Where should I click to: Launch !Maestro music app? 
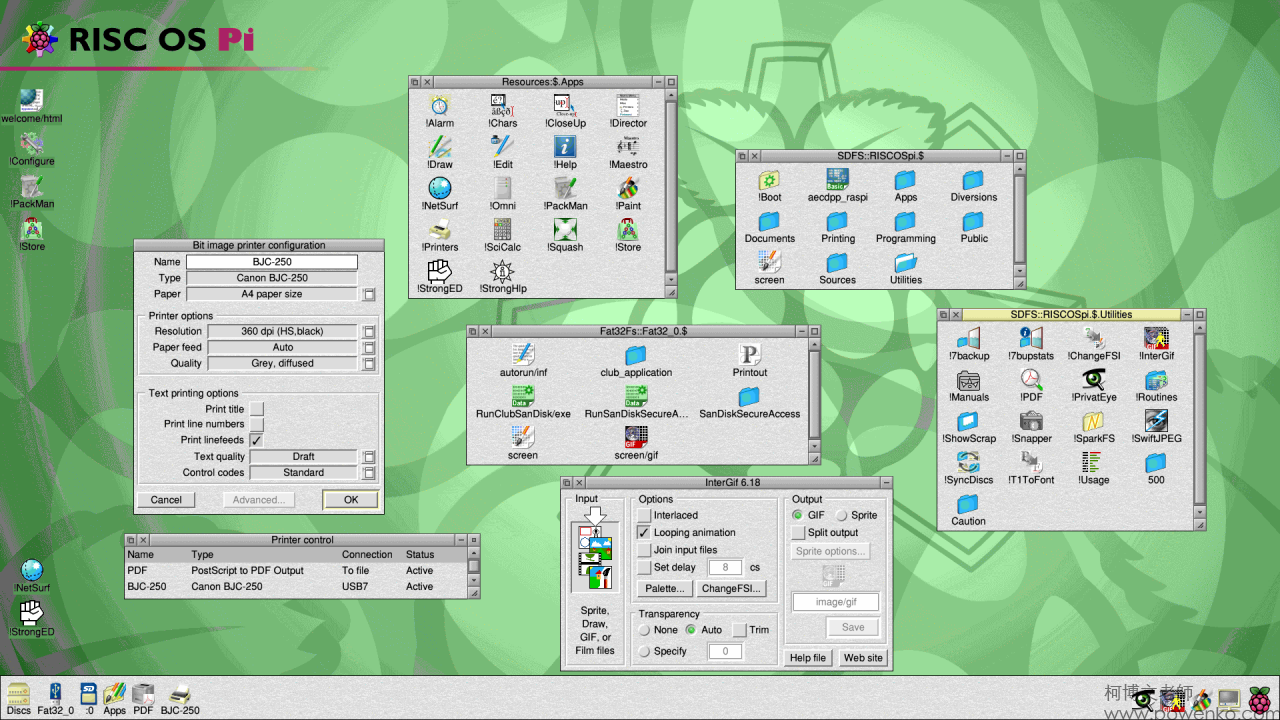click(628, 151)
